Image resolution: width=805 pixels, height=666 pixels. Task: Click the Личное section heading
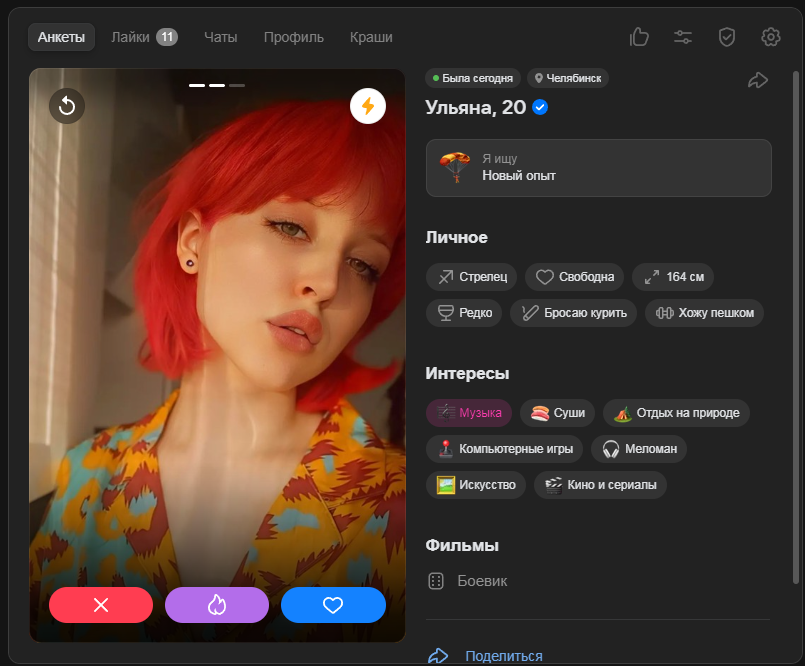[456, 237]
